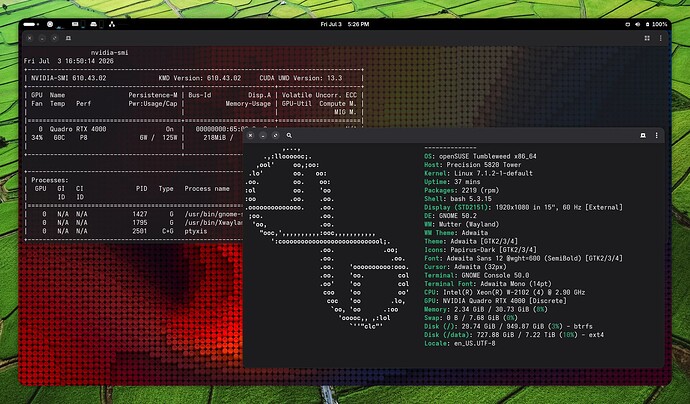Click 'Icons: Papirus-Dark' line

pos(481,250)
